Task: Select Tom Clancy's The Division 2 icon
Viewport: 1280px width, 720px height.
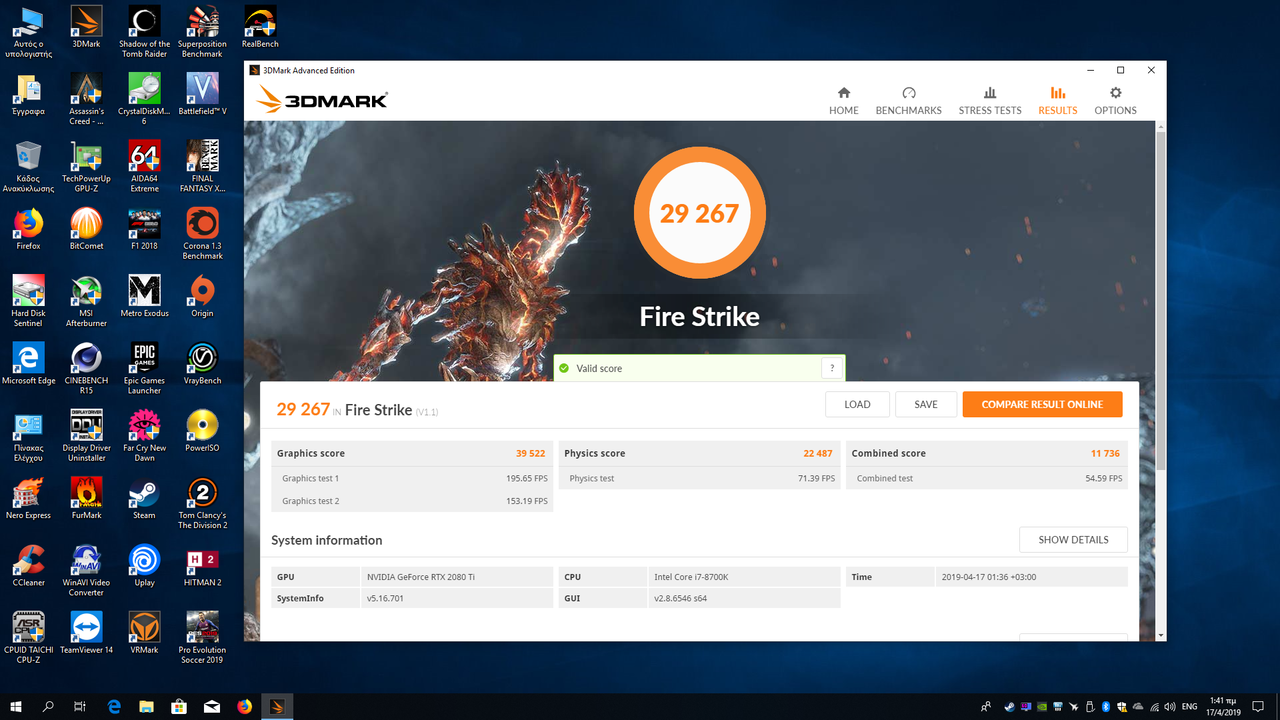Action: [202, 503]
